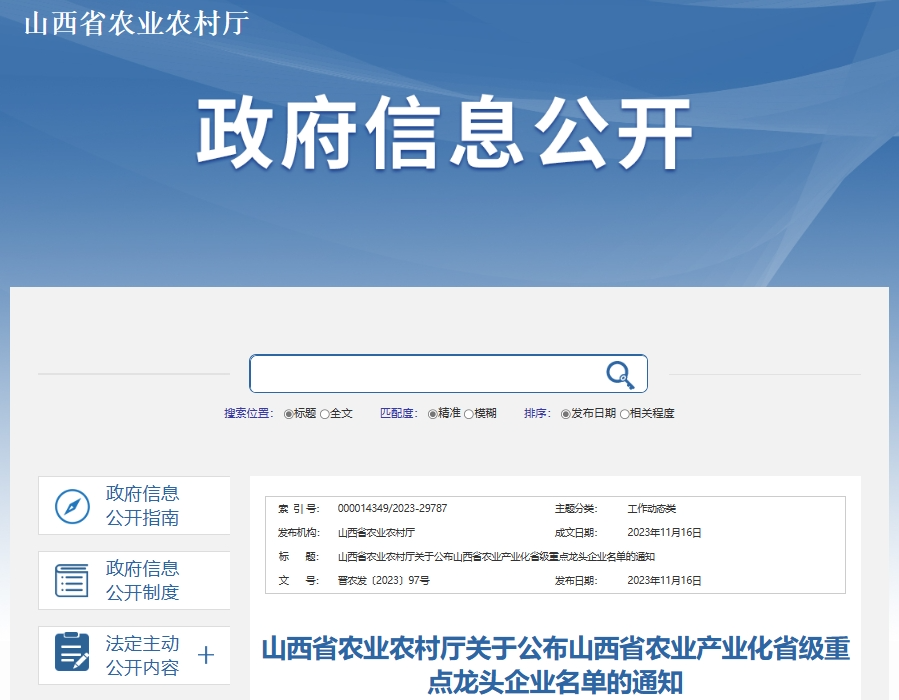Click 山西省农业农村厅 site title in header
Viewport: 899px width, 700px height.
pos(135,23)
